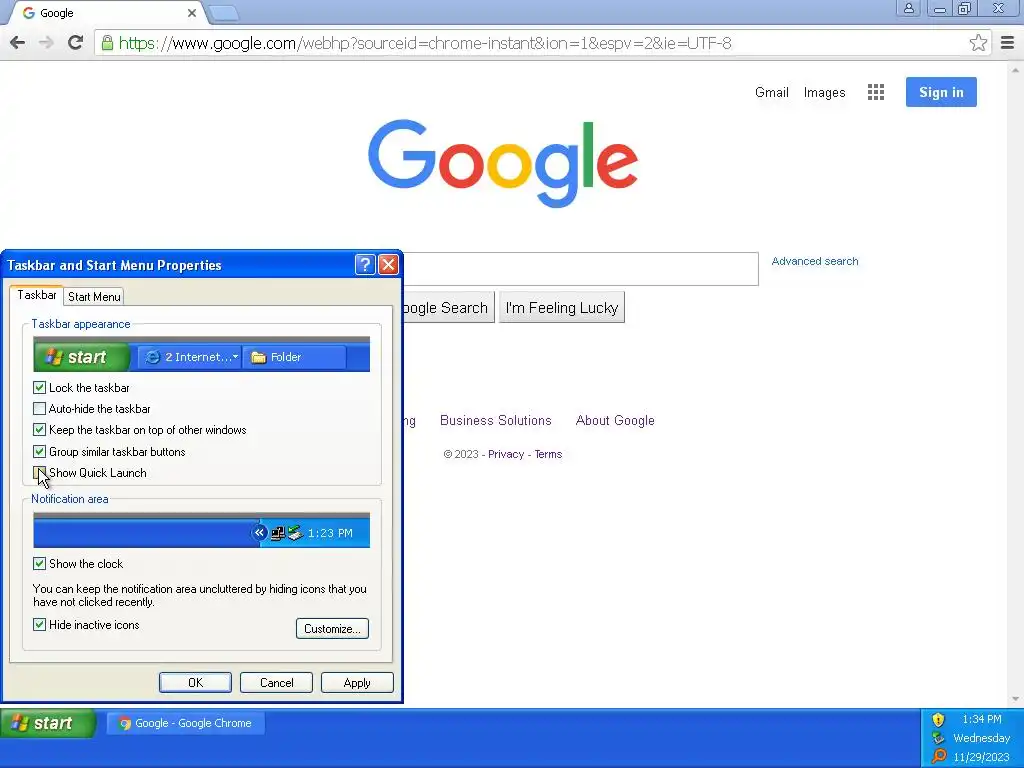Click the Google search input box
The image size is (1024, 768).
[581, 268]
